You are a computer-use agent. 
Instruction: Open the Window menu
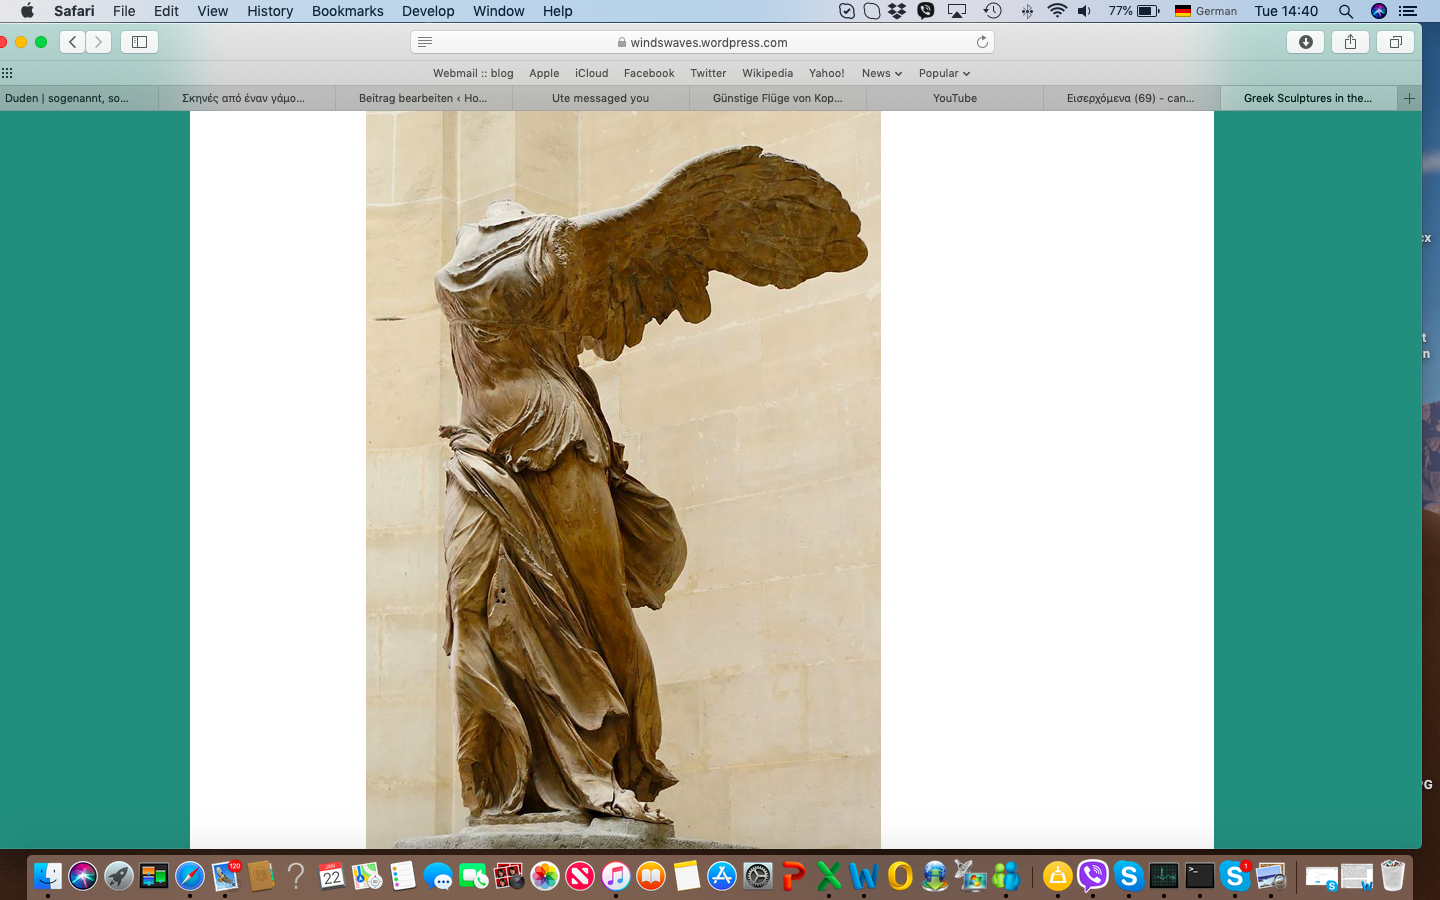498,11
